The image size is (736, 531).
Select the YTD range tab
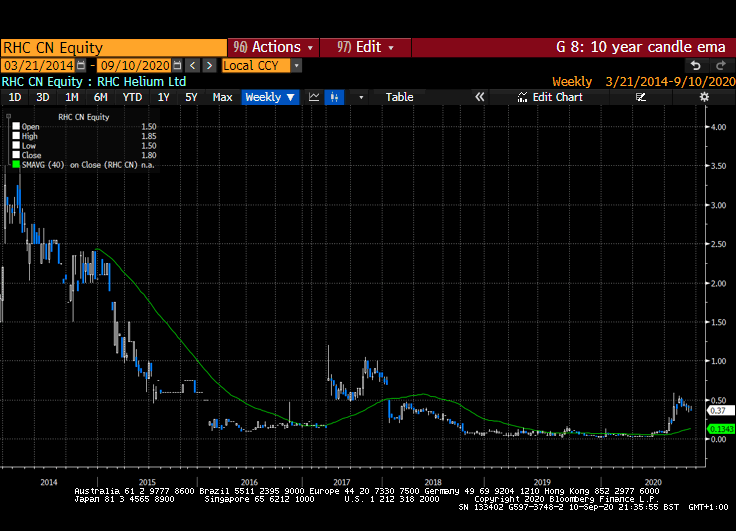pos(132,97)
